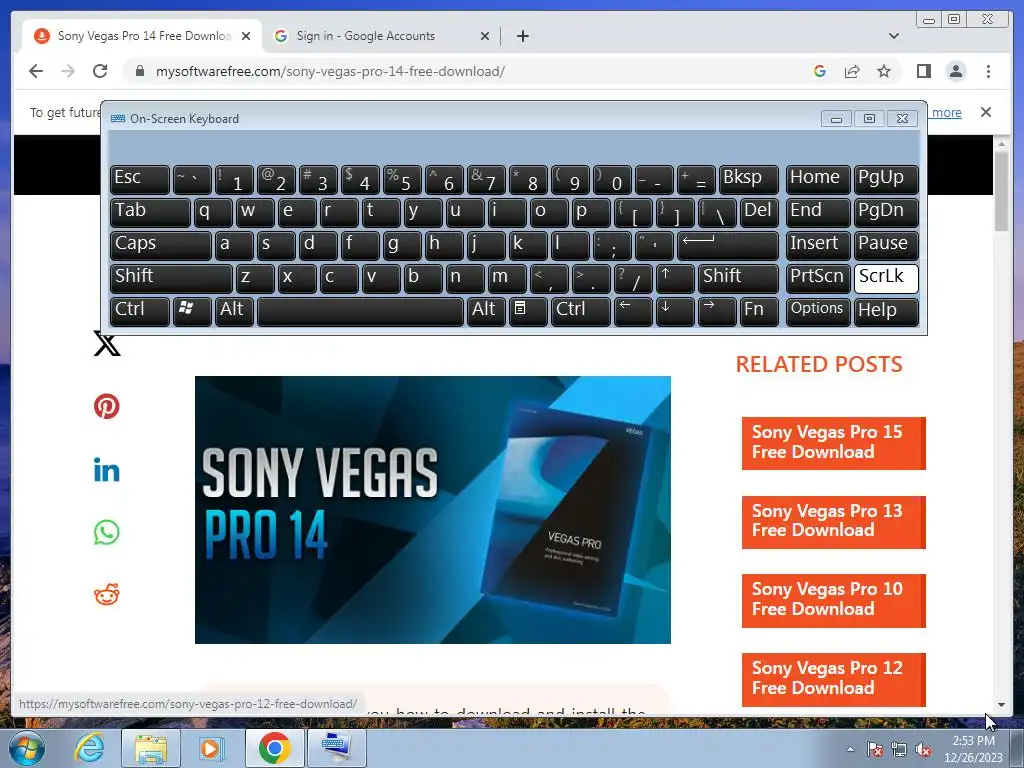Click Esc key on keyboard
1024x768 pixels.
[x=140, y=179]
